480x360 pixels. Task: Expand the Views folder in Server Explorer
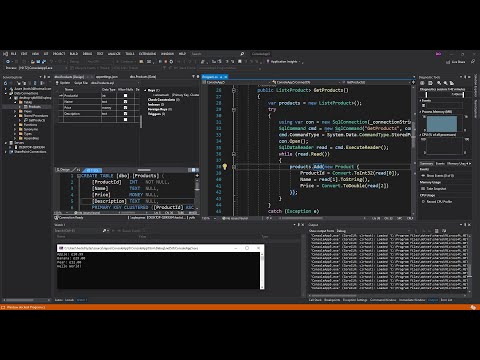pyautogui.click(x=15, y=111)
